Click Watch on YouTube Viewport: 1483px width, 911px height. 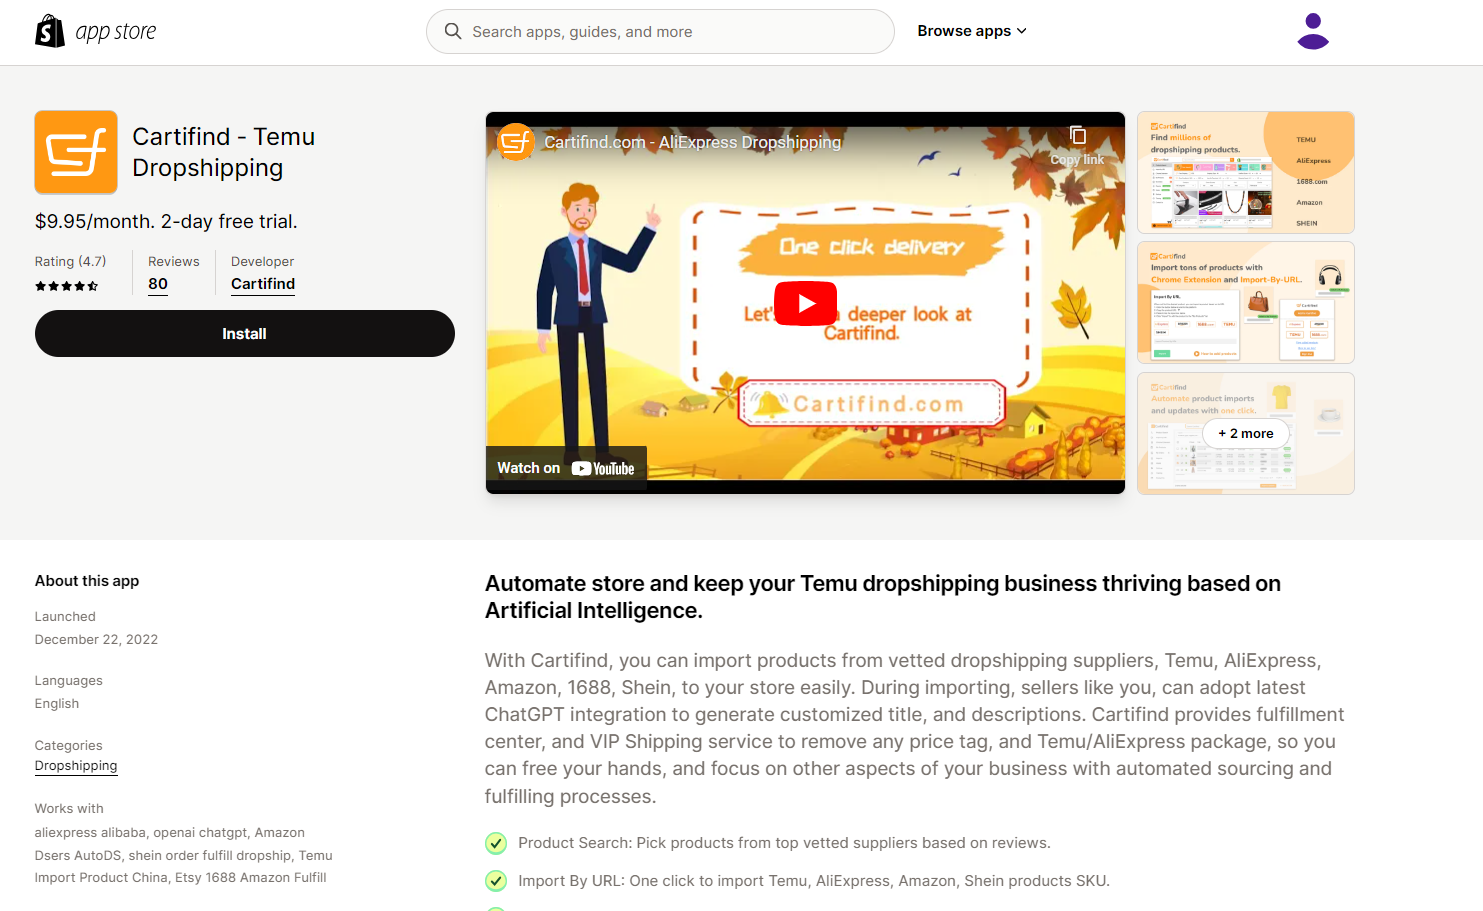(x=566, y=468)
